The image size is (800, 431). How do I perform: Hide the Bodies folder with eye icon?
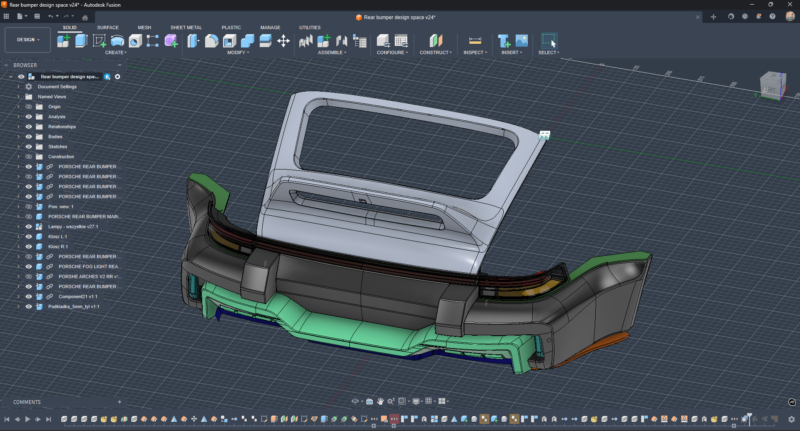(x=28, y=136)
